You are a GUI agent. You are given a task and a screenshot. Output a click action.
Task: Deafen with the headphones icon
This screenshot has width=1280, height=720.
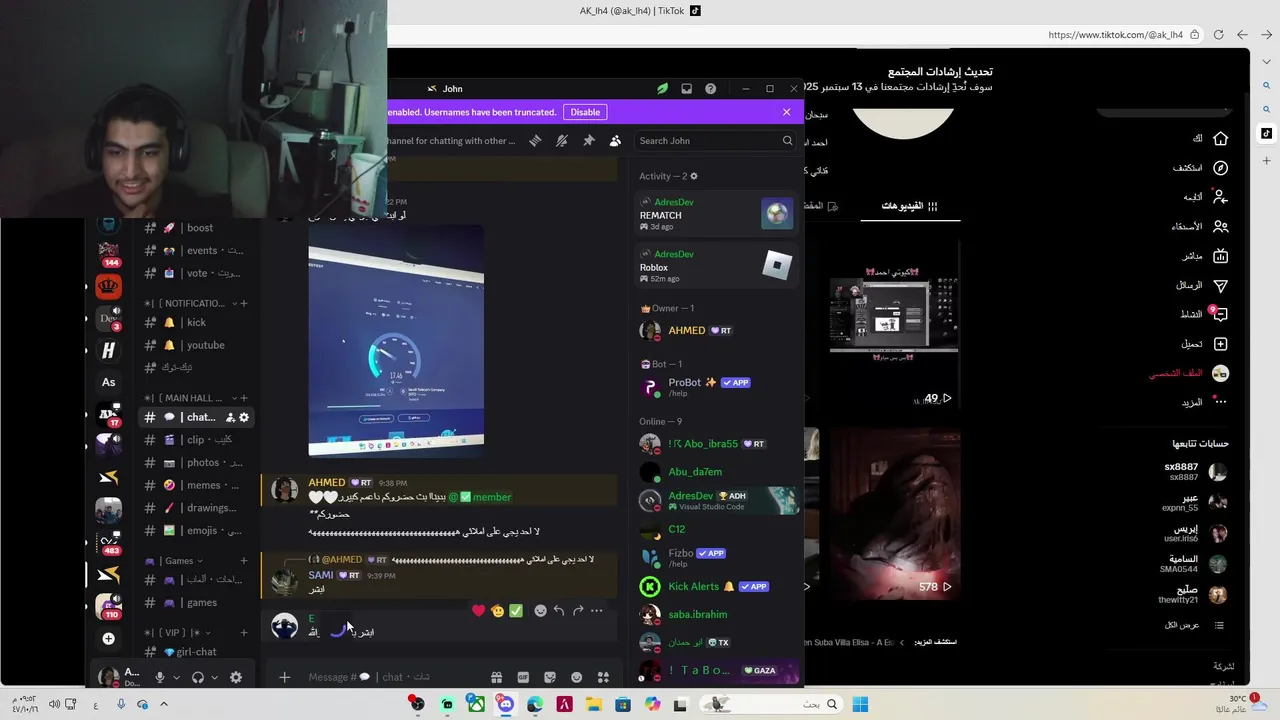tap(198, 677)
